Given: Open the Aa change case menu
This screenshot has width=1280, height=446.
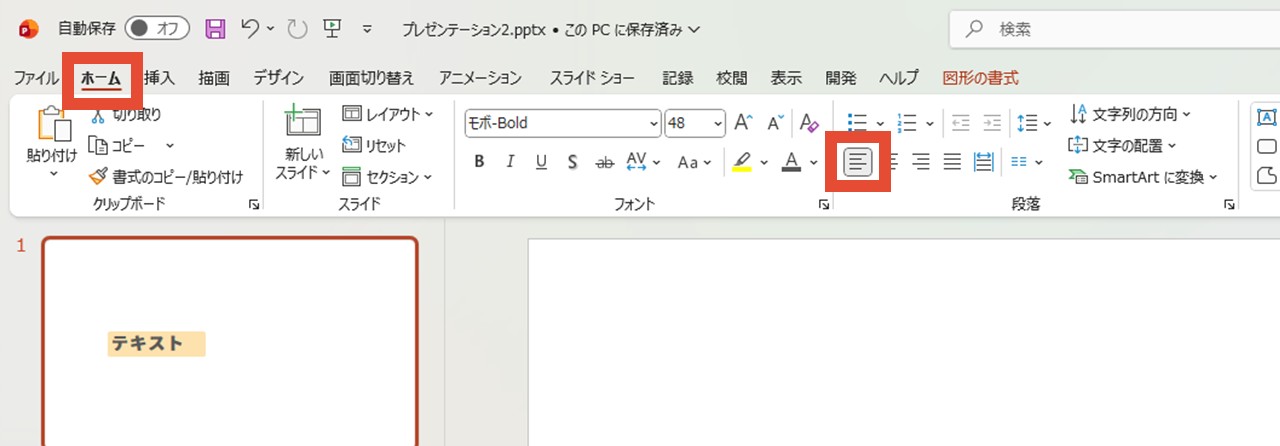Looking at the screenshot, I should pyautogui.click(x=694, y=162).
